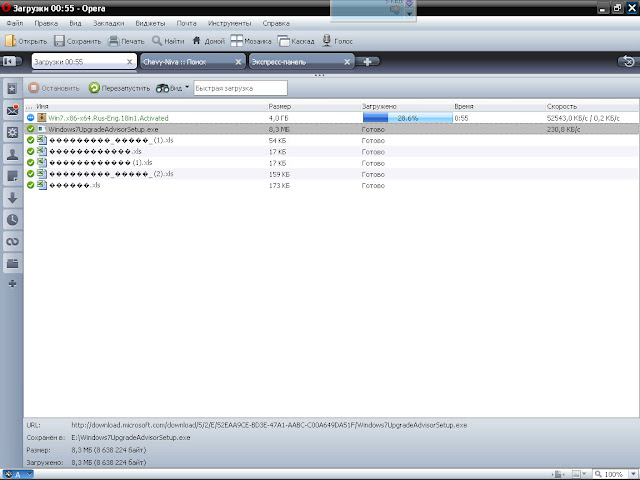
Task: Open the Инструменты menu
Action: point(229,23)
